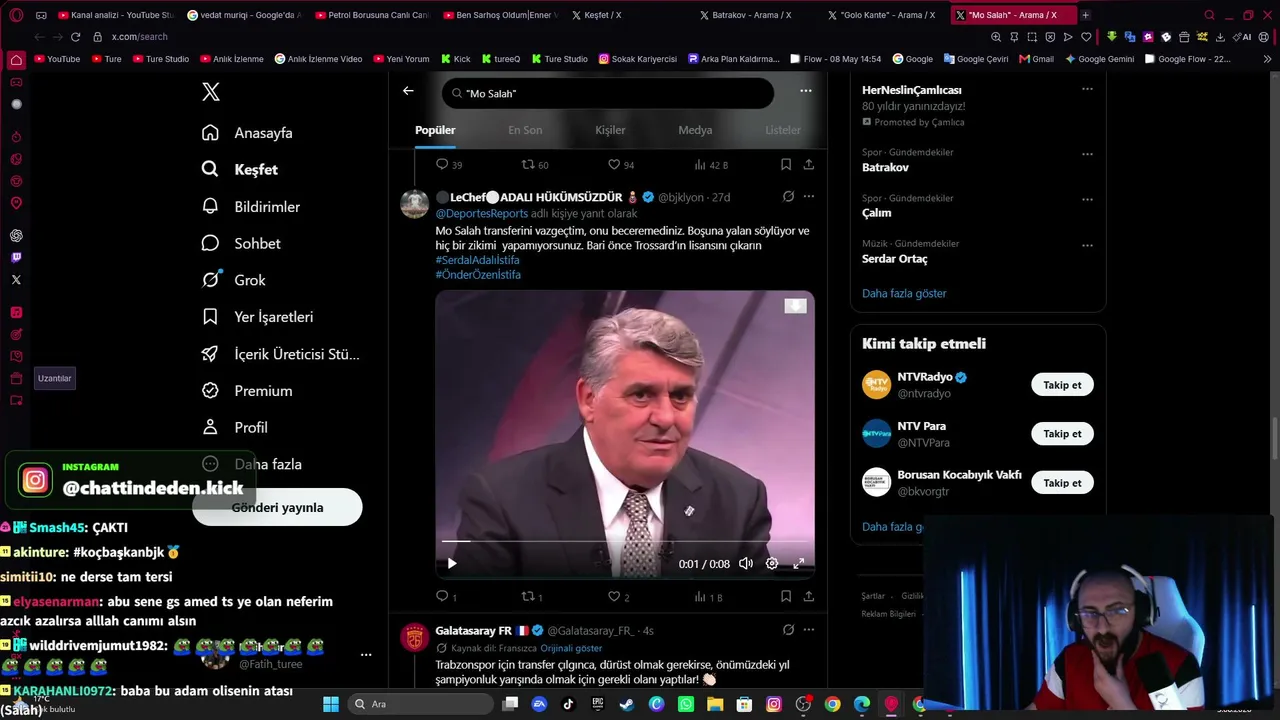The width and height of the screenshot is (1280, 720).
Task: Click Grok icon on Galatasaray FR post
Action: click(788, 630)
